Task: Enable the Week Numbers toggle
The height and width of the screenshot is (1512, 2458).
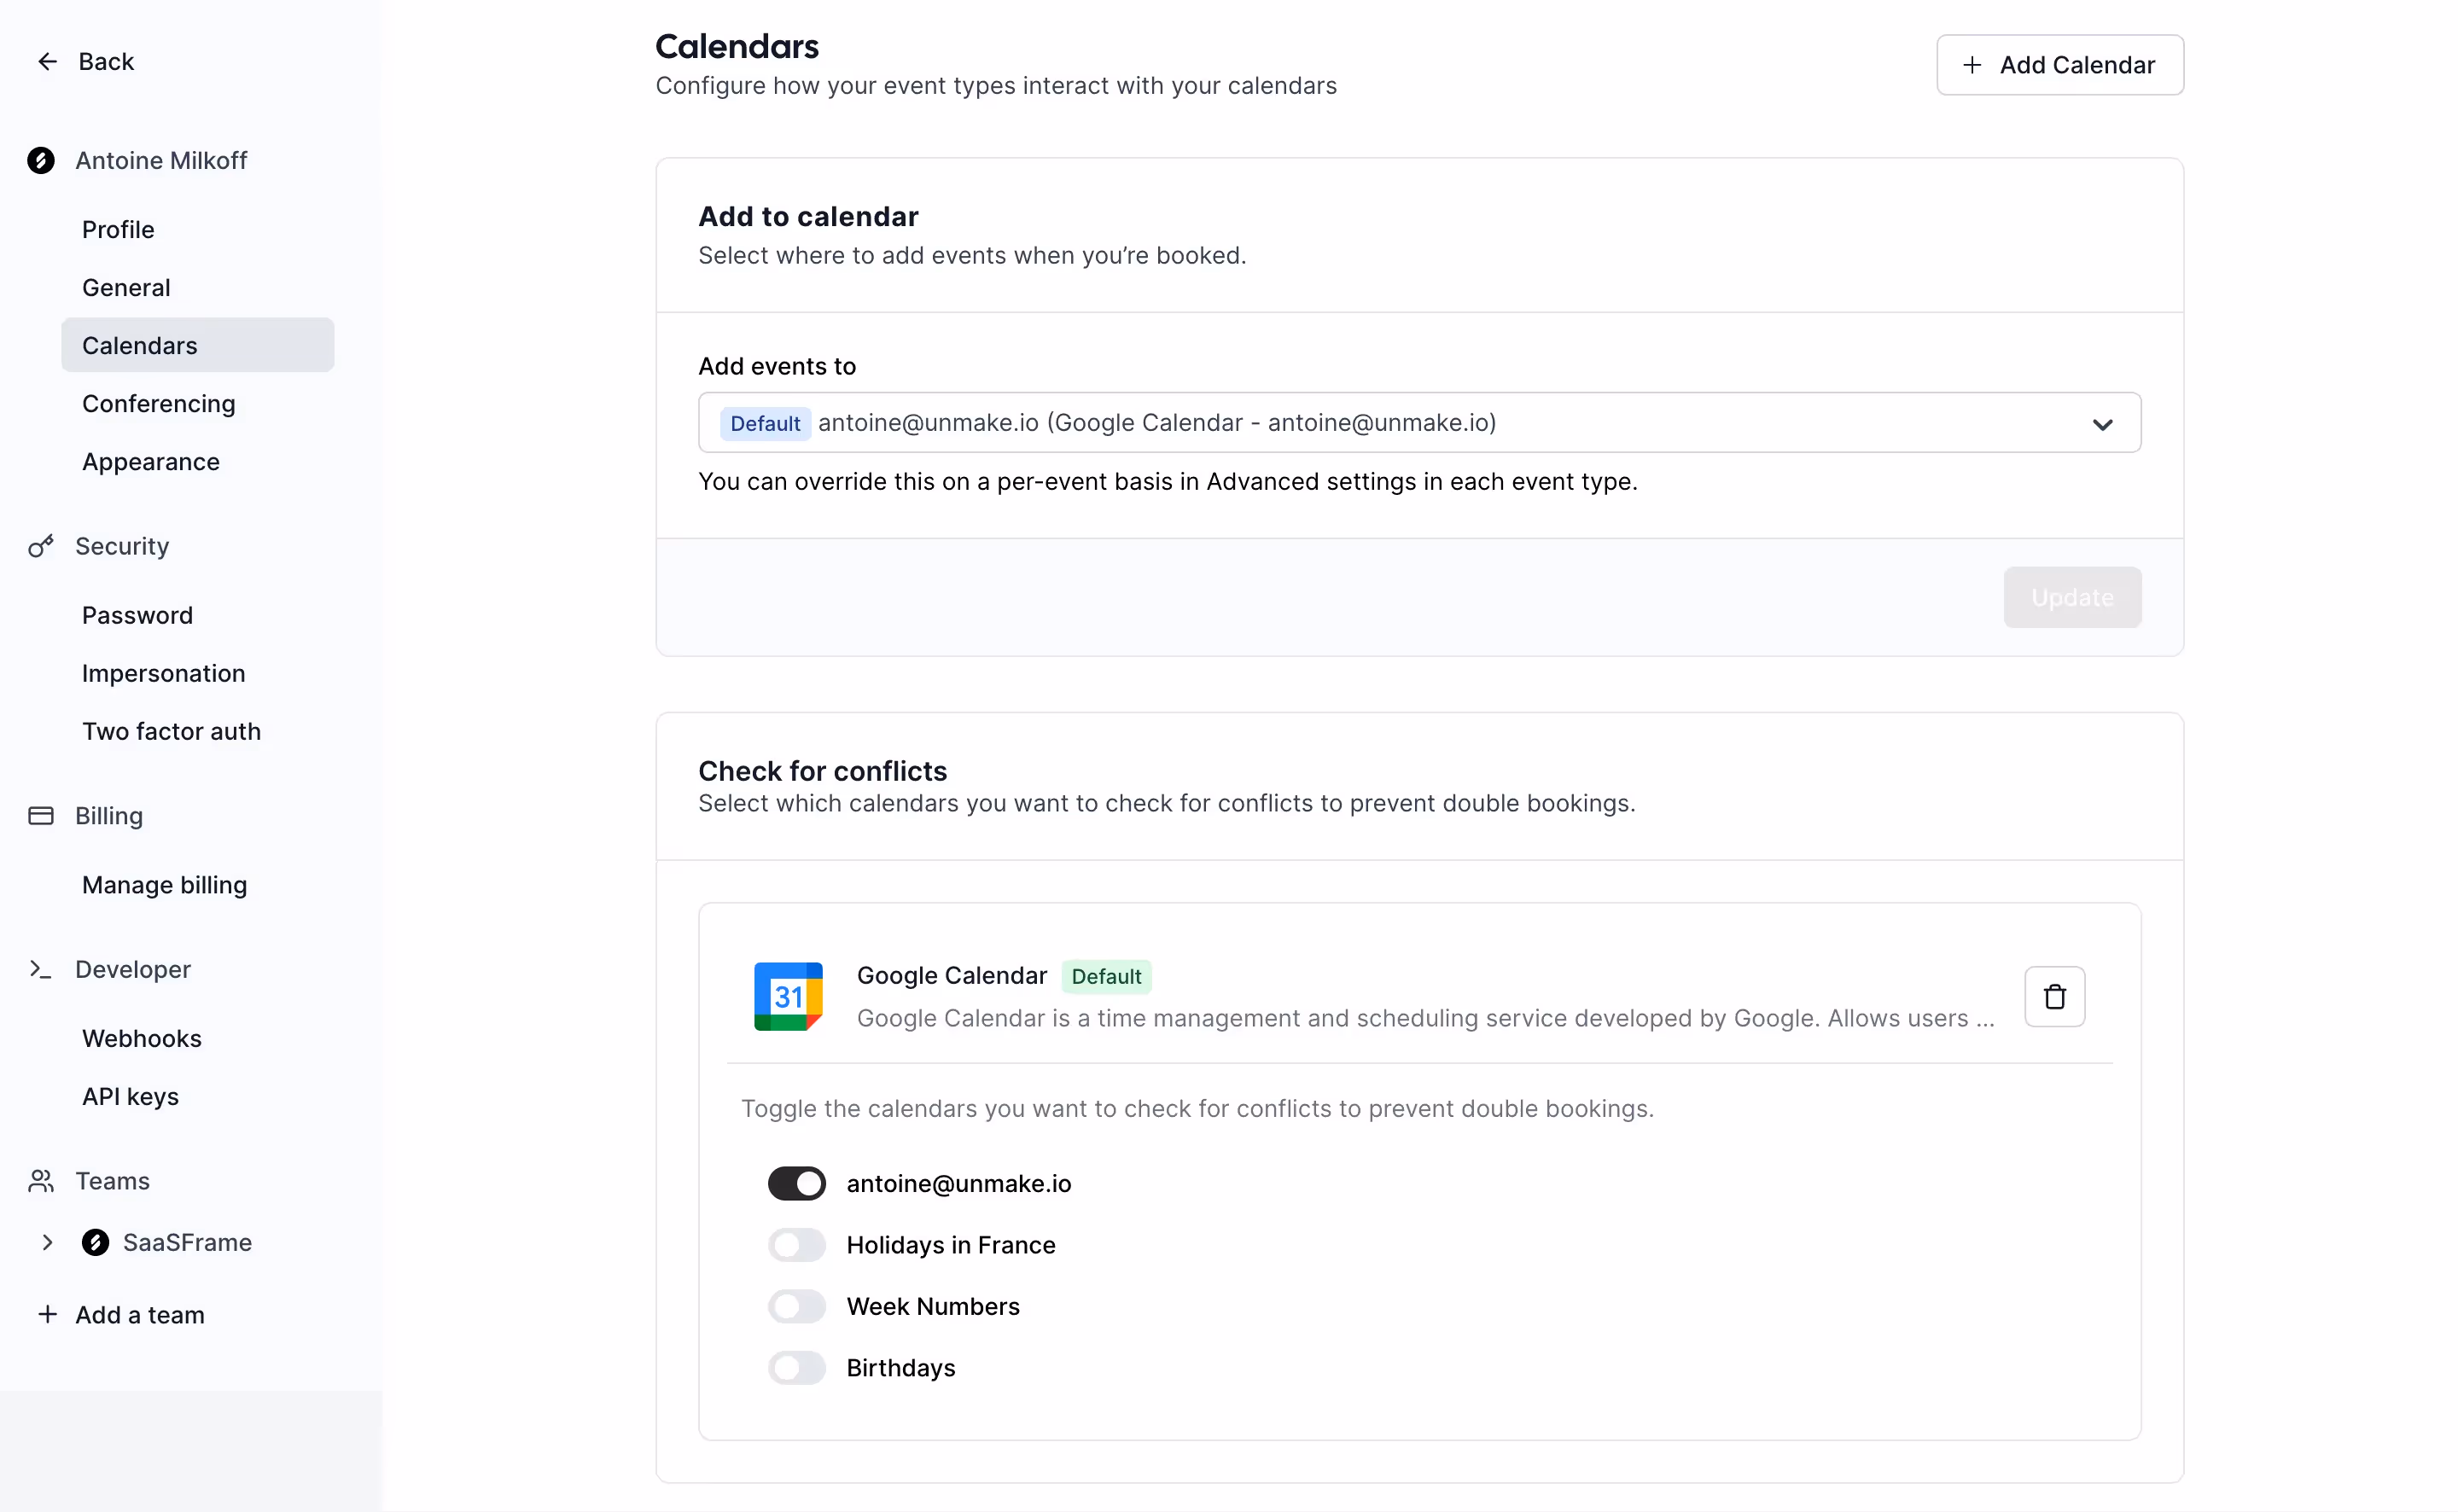Action: (x=796, y=1306)
